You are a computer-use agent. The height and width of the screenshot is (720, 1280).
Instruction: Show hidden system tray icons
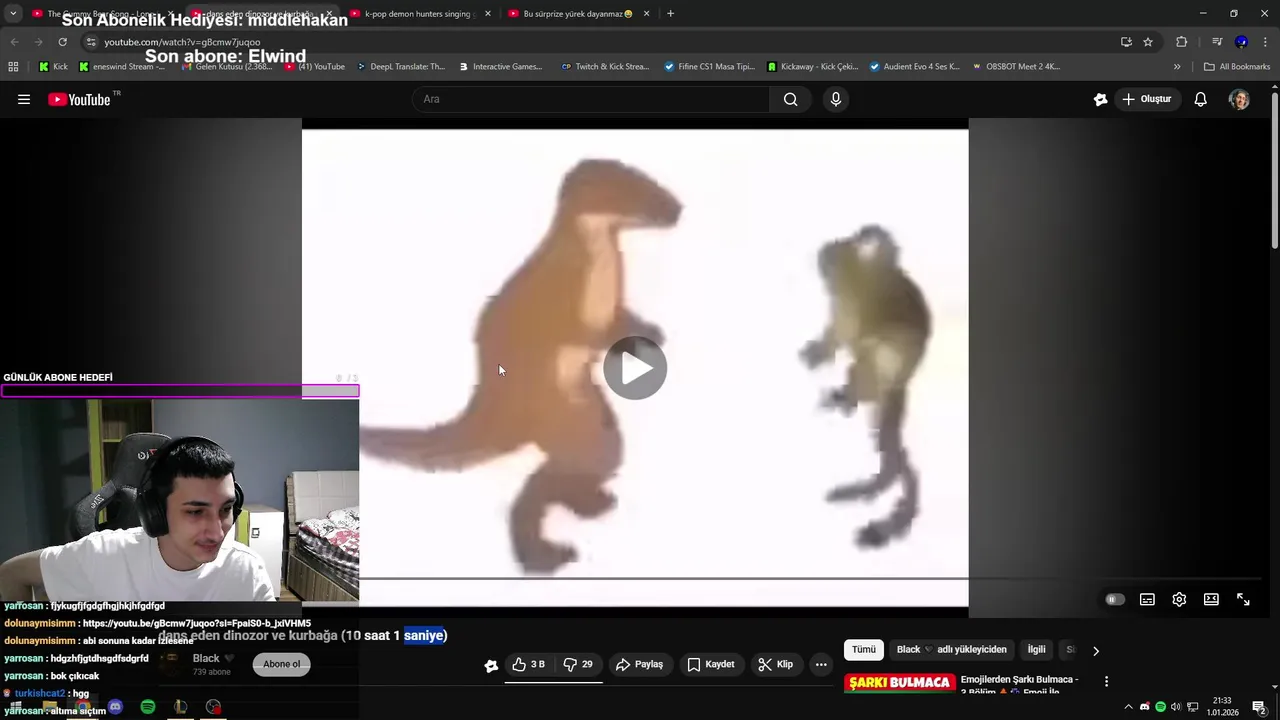[x=1128, y=707]
